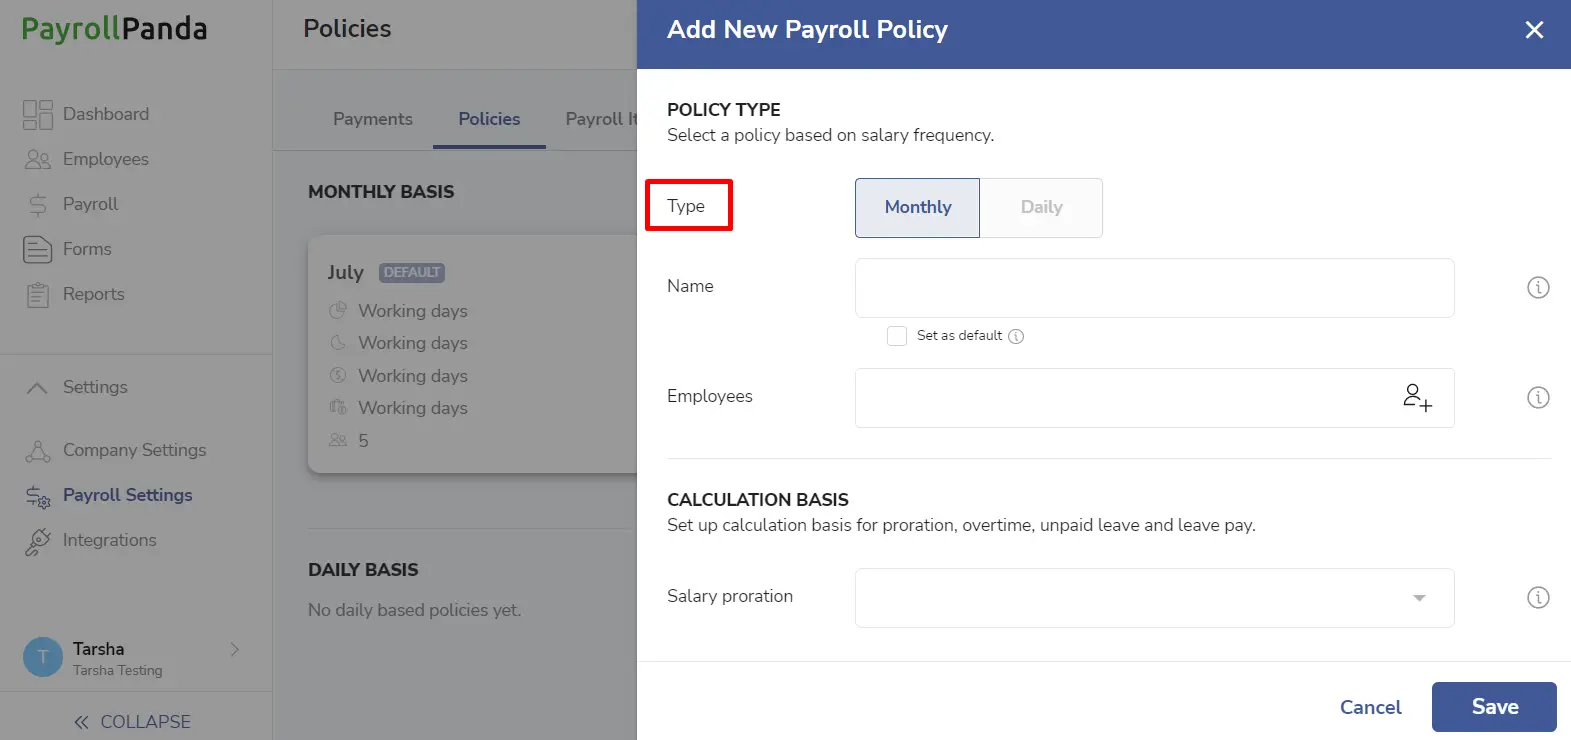The width and height of the screenshot is (1571, 740).
Task: Click the info icon beside Salary proration
Action: tap(1538, 598)
